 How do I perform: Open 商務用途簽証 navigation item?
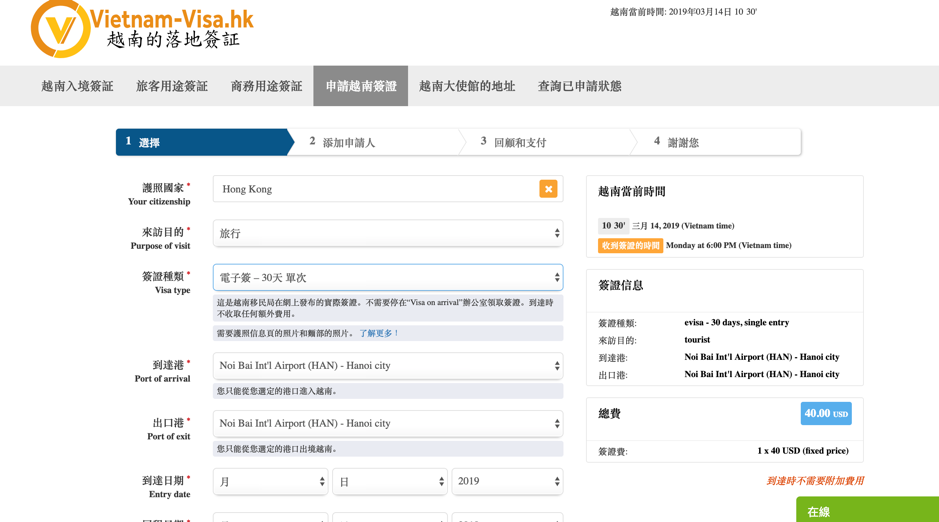[x=266, y=86]
